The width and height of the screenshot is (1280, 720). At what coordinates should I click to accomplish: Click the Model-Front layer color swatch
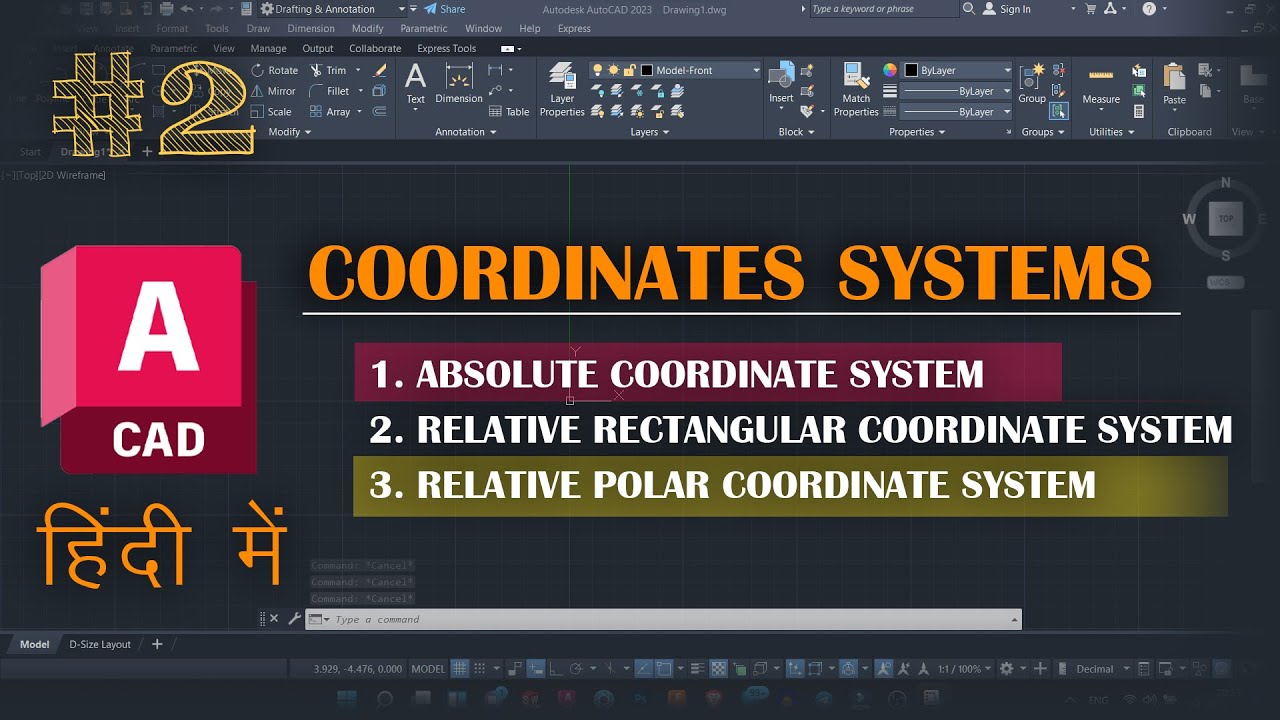647,70
